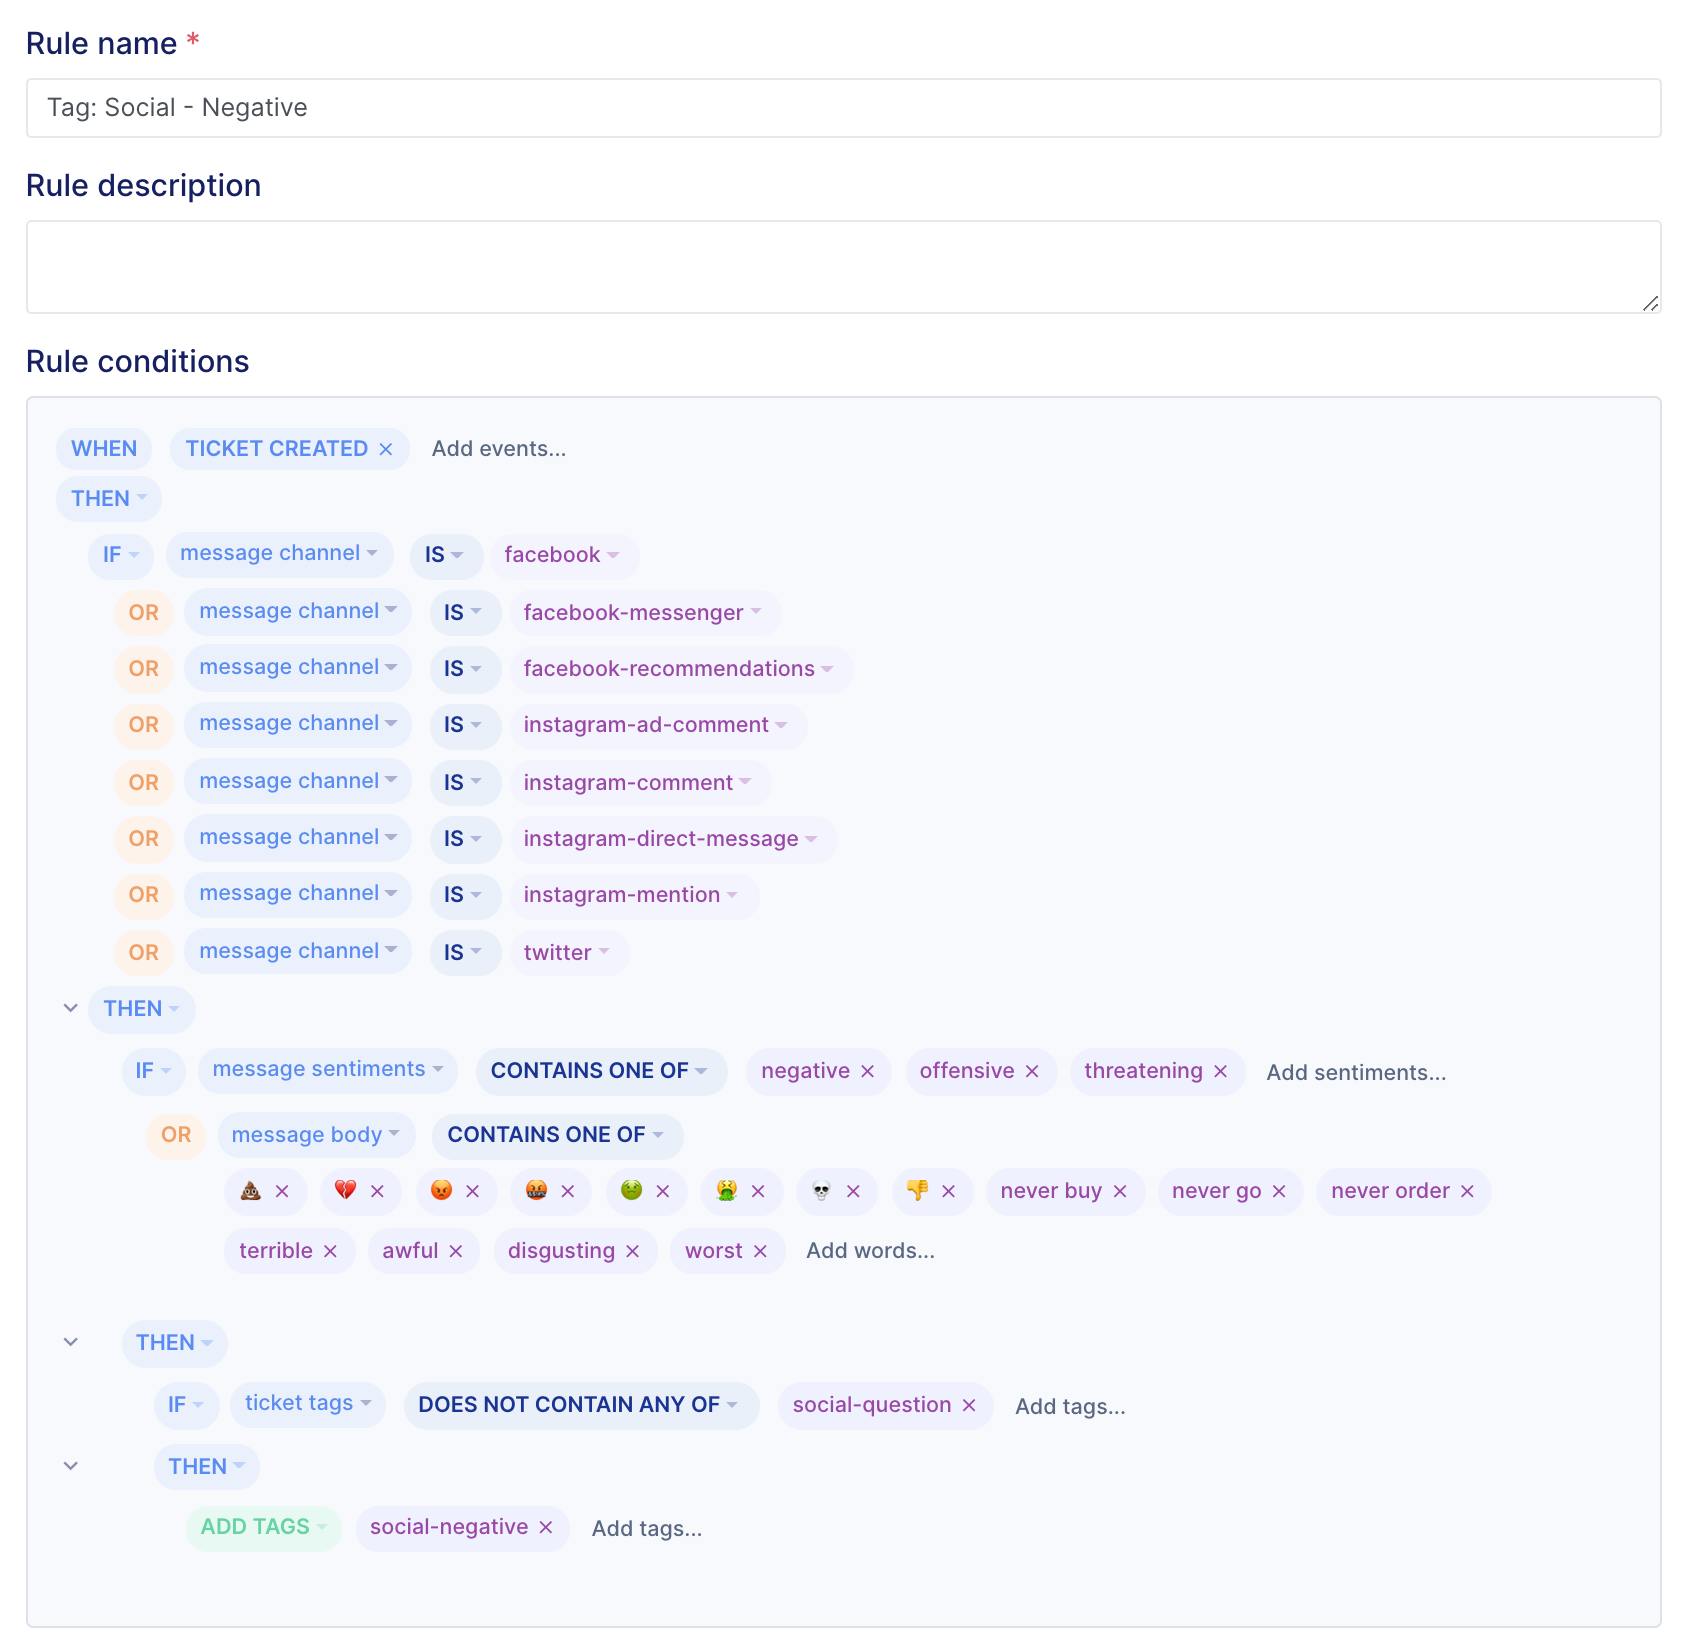Image resolution: width=1690 pixels, height=1652 pixels.
Task: Collapse the THEN block above ticket tags
Action: click(71, 1342)
